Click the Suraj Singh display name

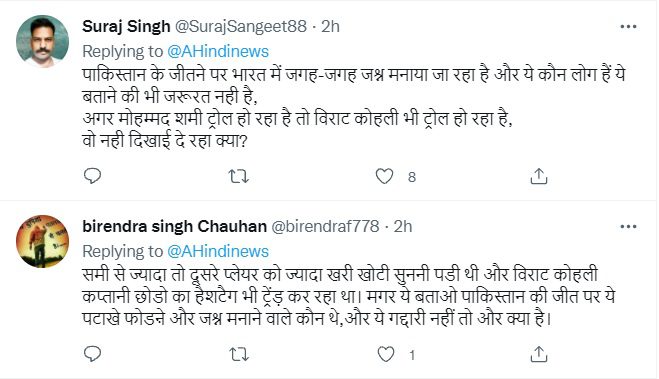pyautogui.click(x=126, y=26)
